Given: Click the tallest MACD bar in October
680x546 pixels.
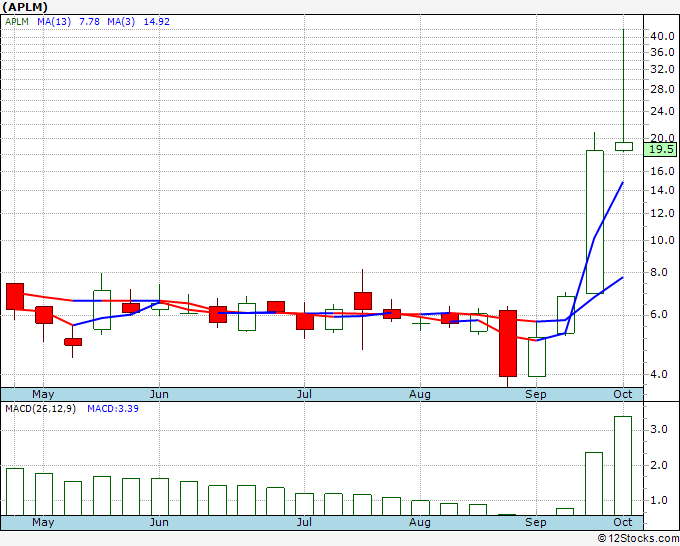Looking at the screenshot, I should click(x=623, y=466).
